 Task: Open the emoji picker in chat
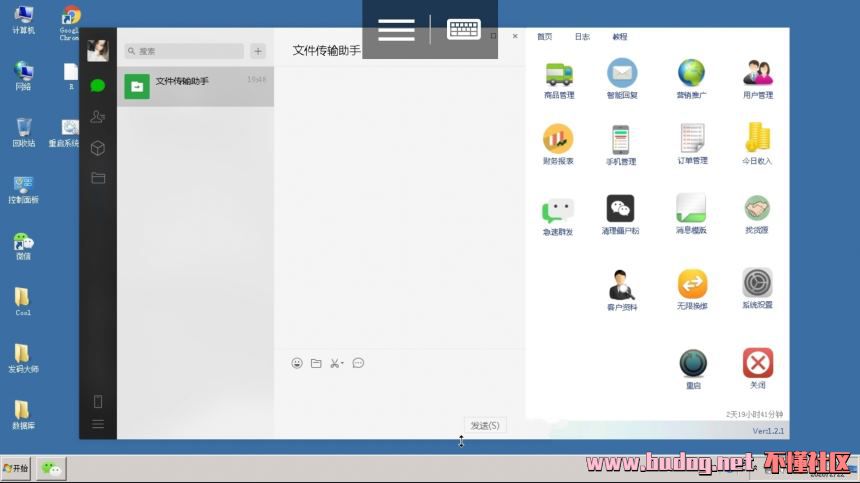tap(297, 363)
